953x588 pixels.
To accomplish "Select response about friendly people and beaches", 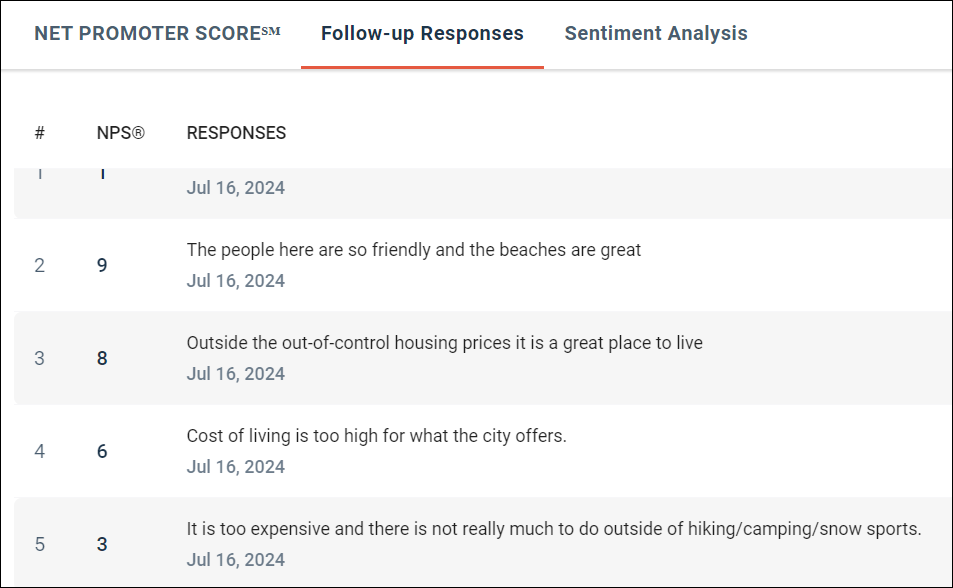I will click(x=413, y=250).
